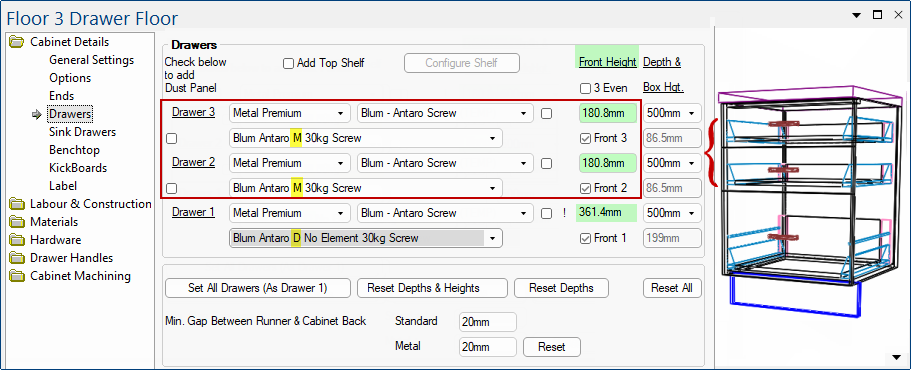This screenshot has height=370, width=911.
Task: Click the Drawer Handles folder icon
Action: tap(17, 258)
